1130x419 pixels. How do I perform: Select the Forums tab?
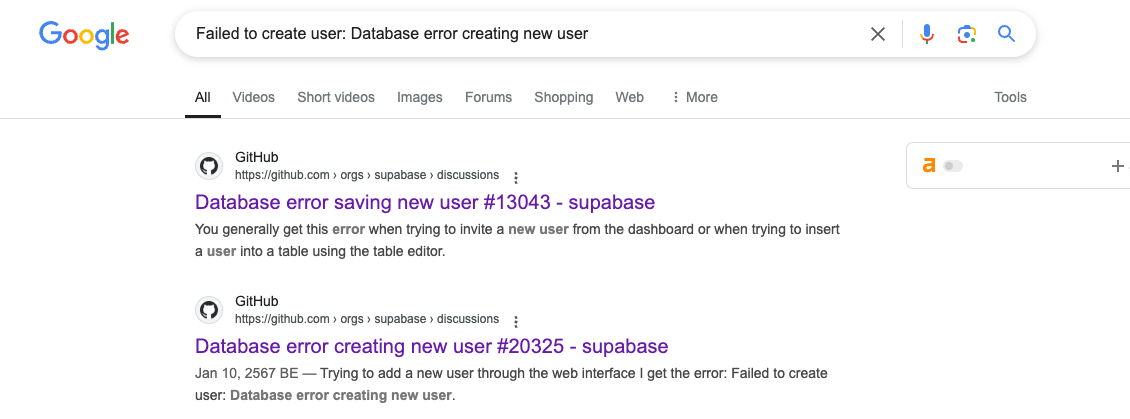point(488,97)
